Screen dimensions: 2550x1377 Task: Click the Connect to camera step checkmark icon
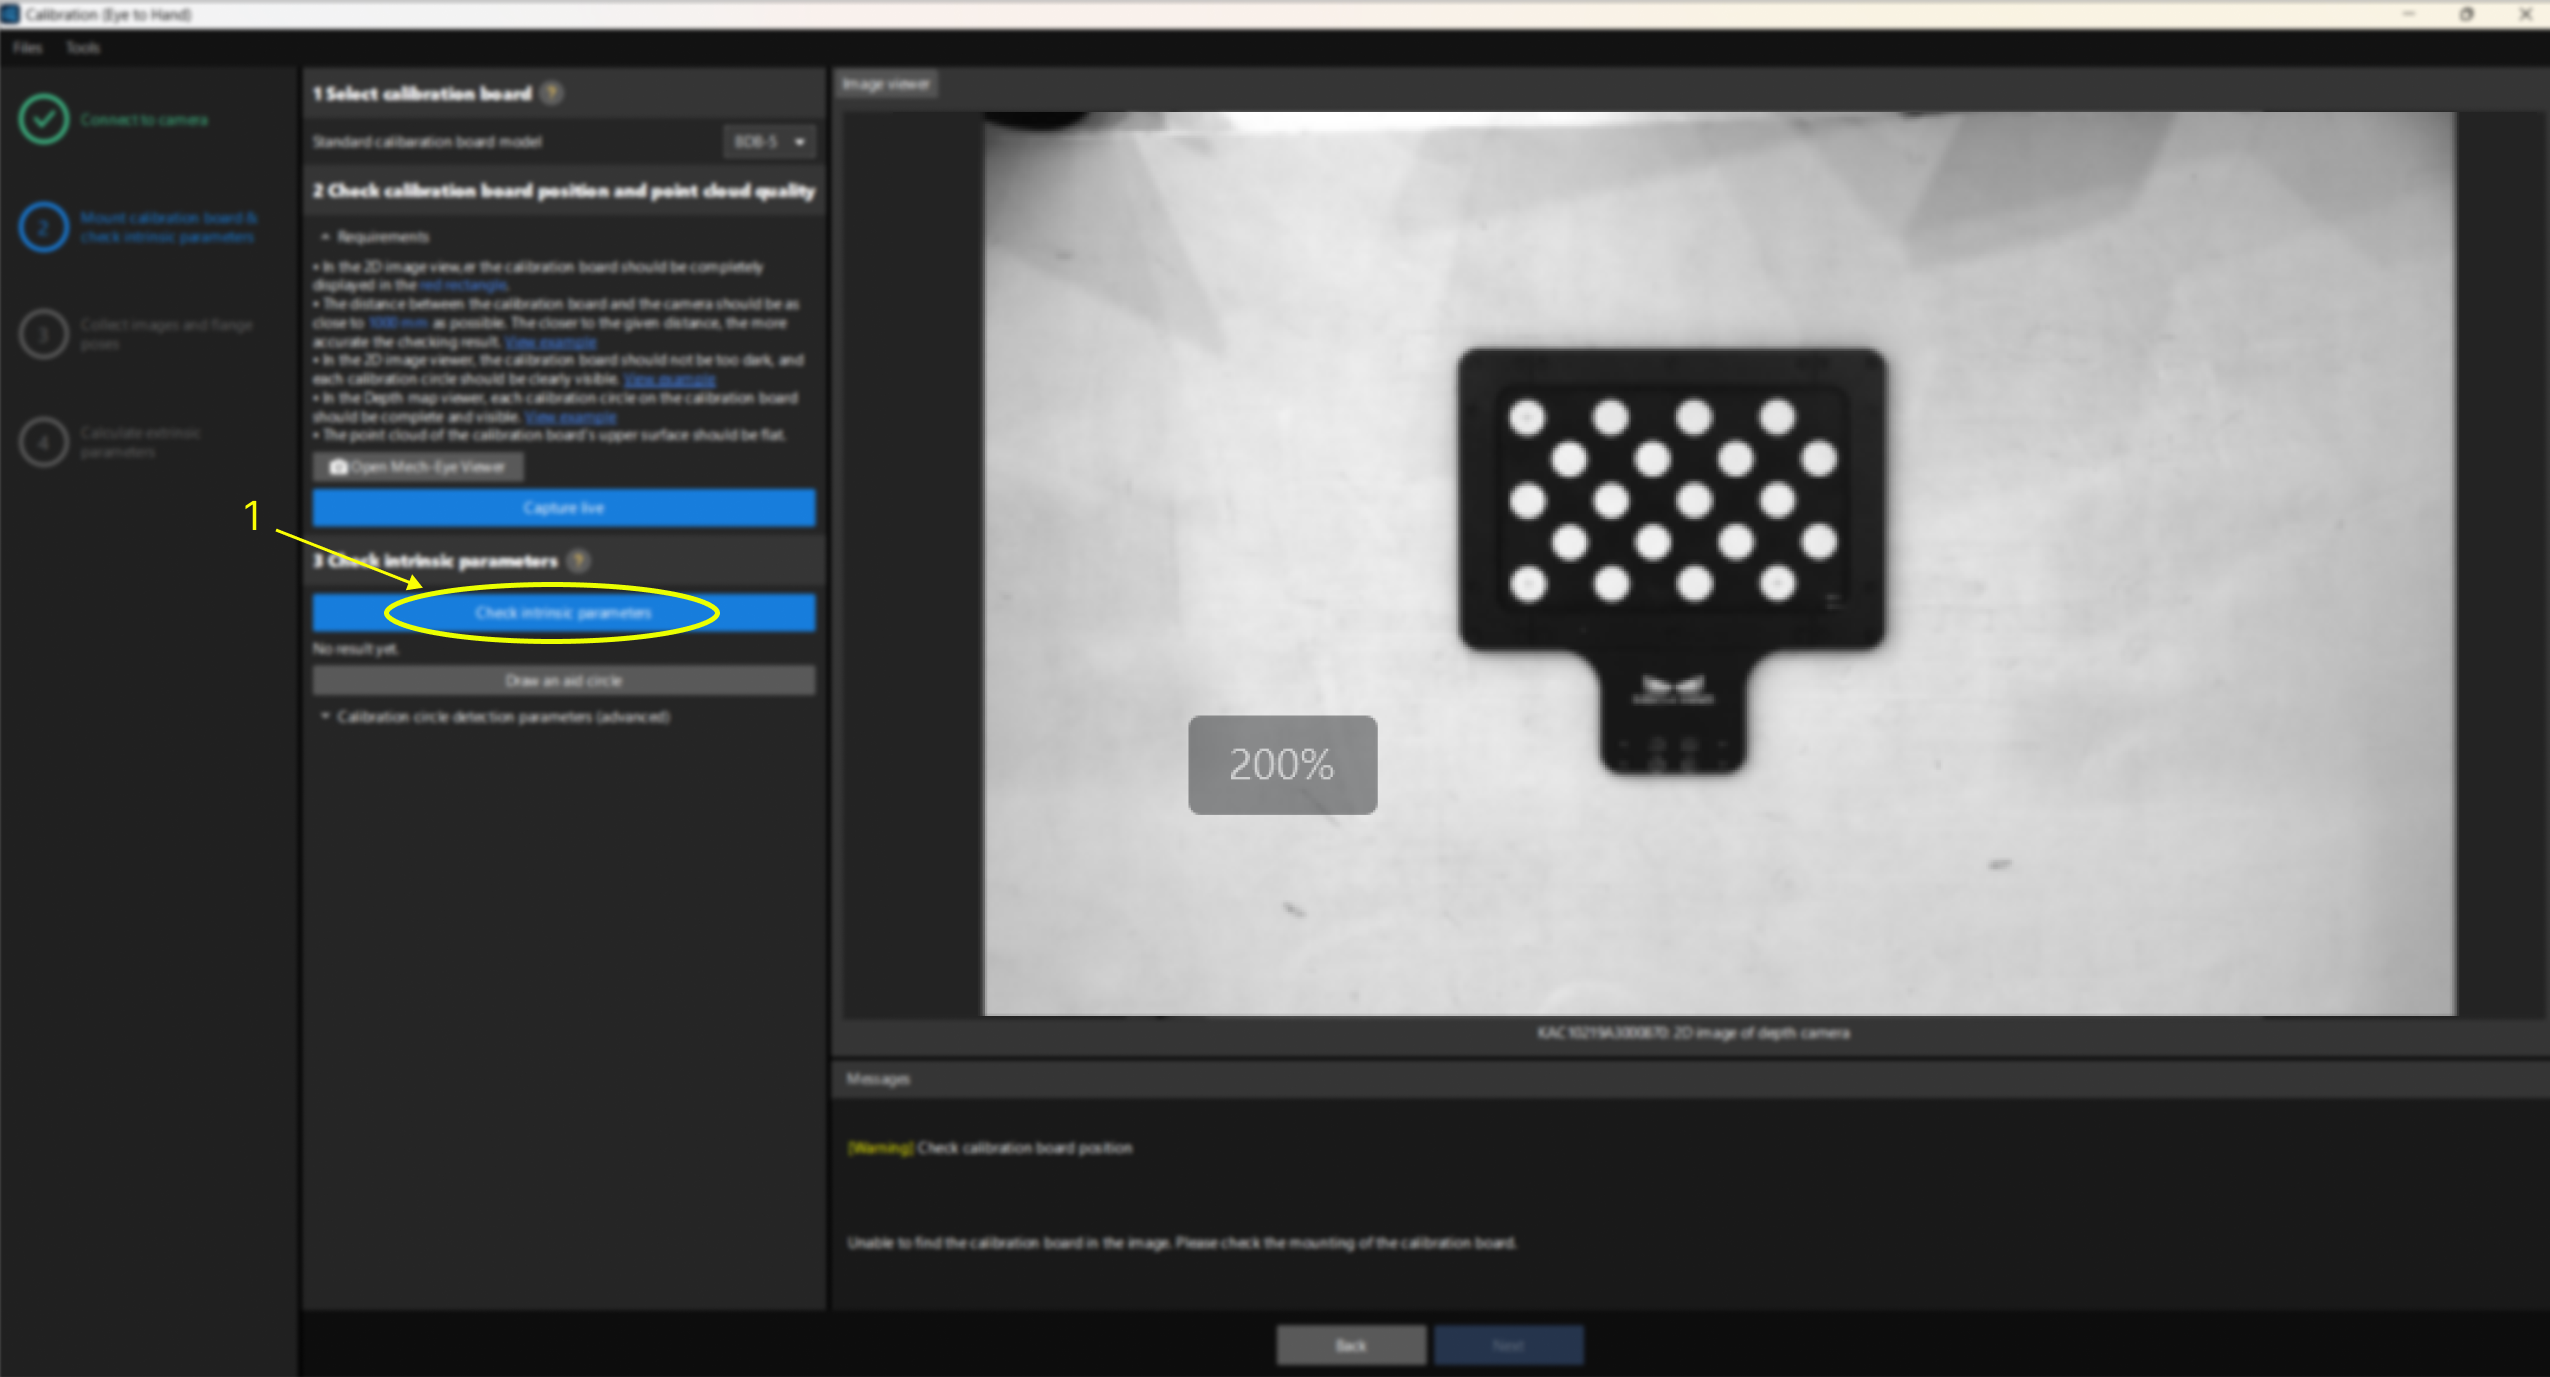click(43, 119)
